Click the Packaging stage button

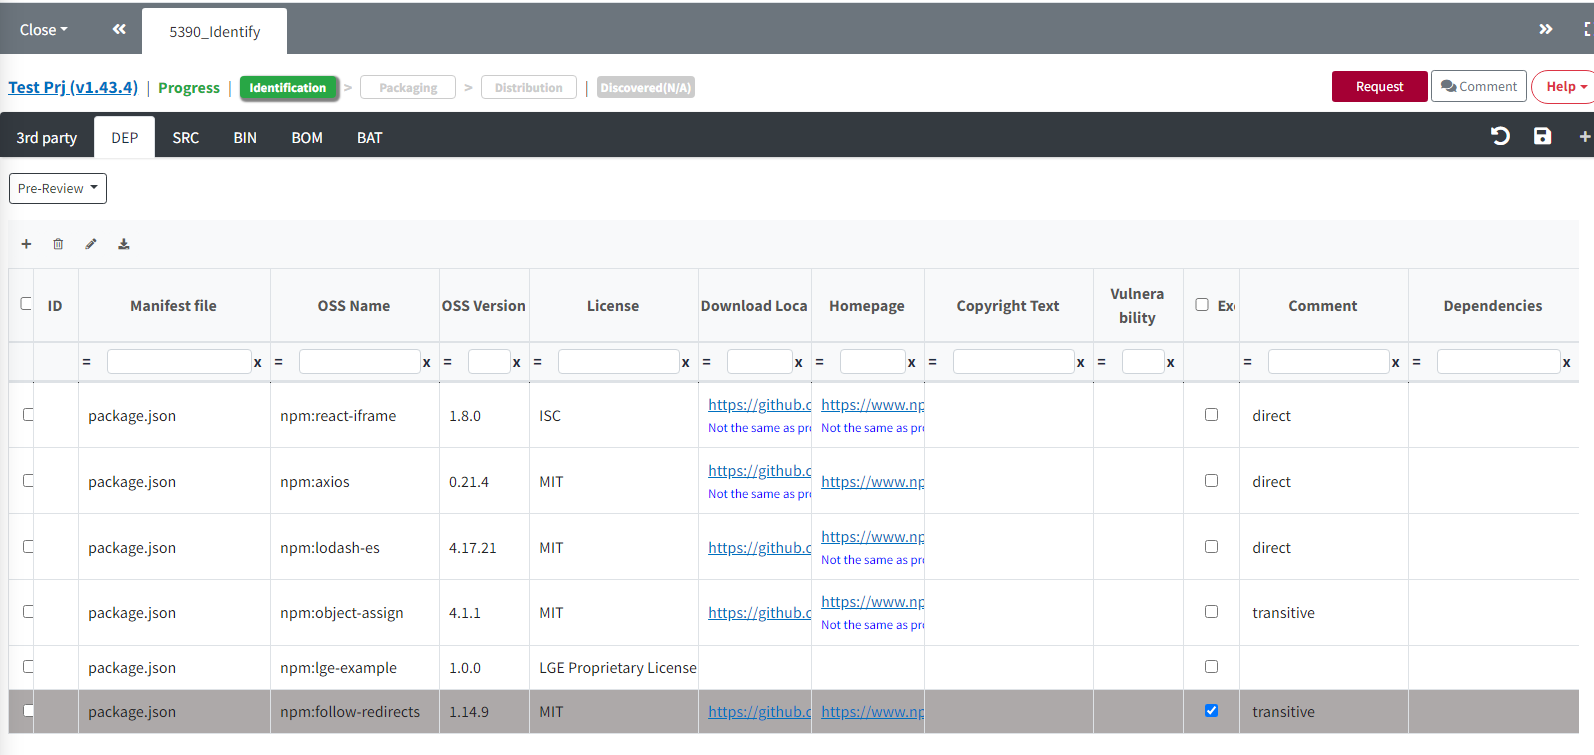pyautogui.click(x=408, y=88)
